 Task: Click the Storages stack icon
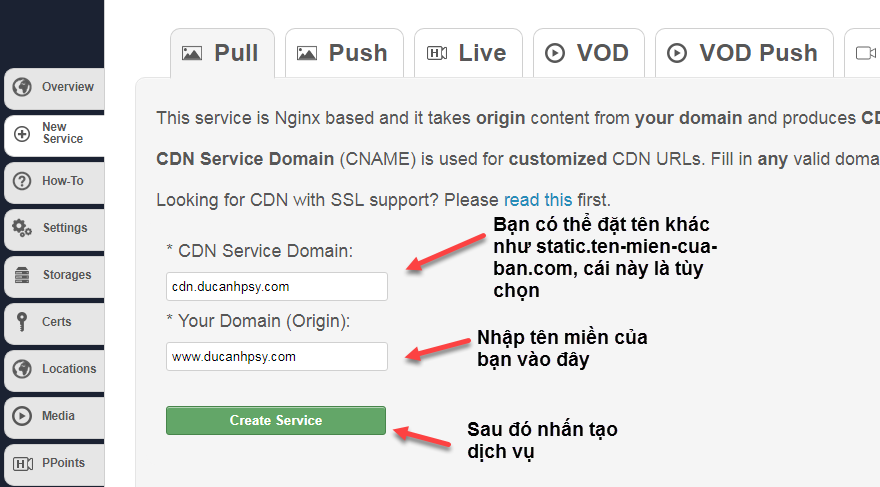tap(22, 275)
